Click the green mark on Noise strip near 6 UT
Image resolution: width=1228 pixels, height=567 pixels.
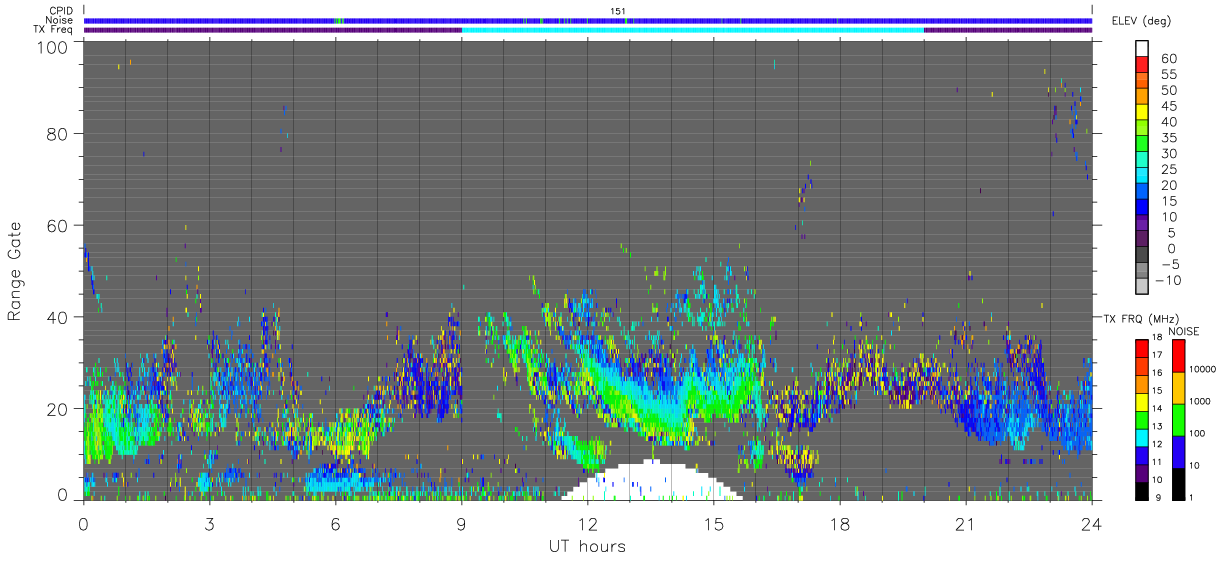click(339, 20)
